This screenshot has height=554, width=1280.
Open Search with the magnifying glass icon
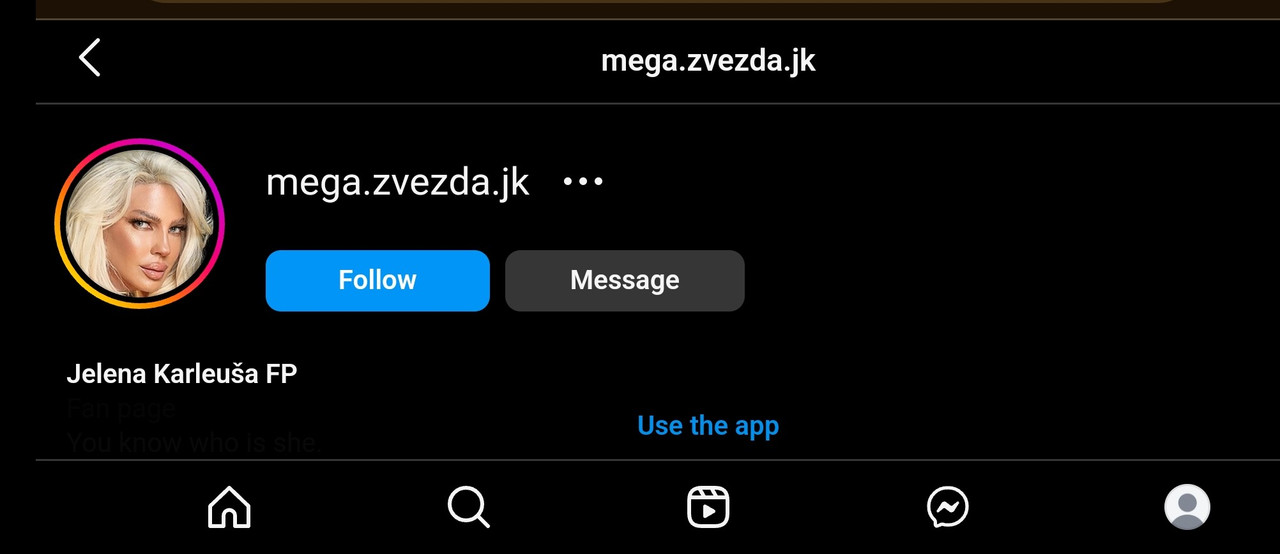click(468, 507)
